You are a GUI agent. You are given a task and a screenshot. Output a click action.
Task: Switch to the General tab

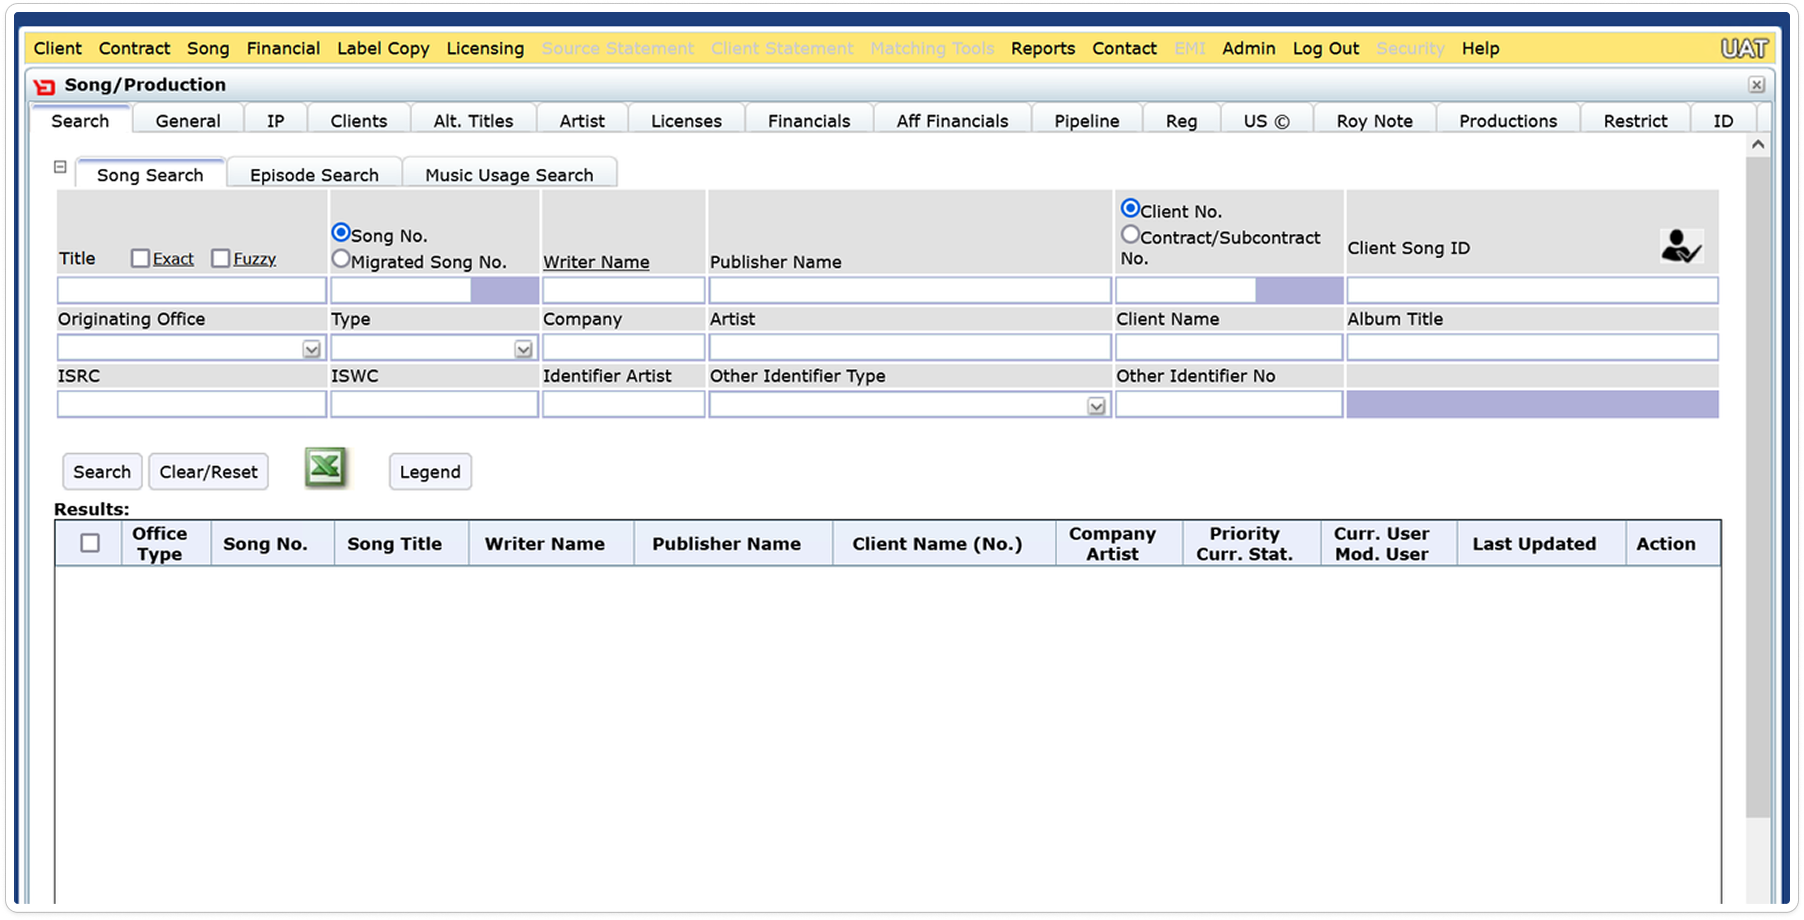(x=188, y=120)
